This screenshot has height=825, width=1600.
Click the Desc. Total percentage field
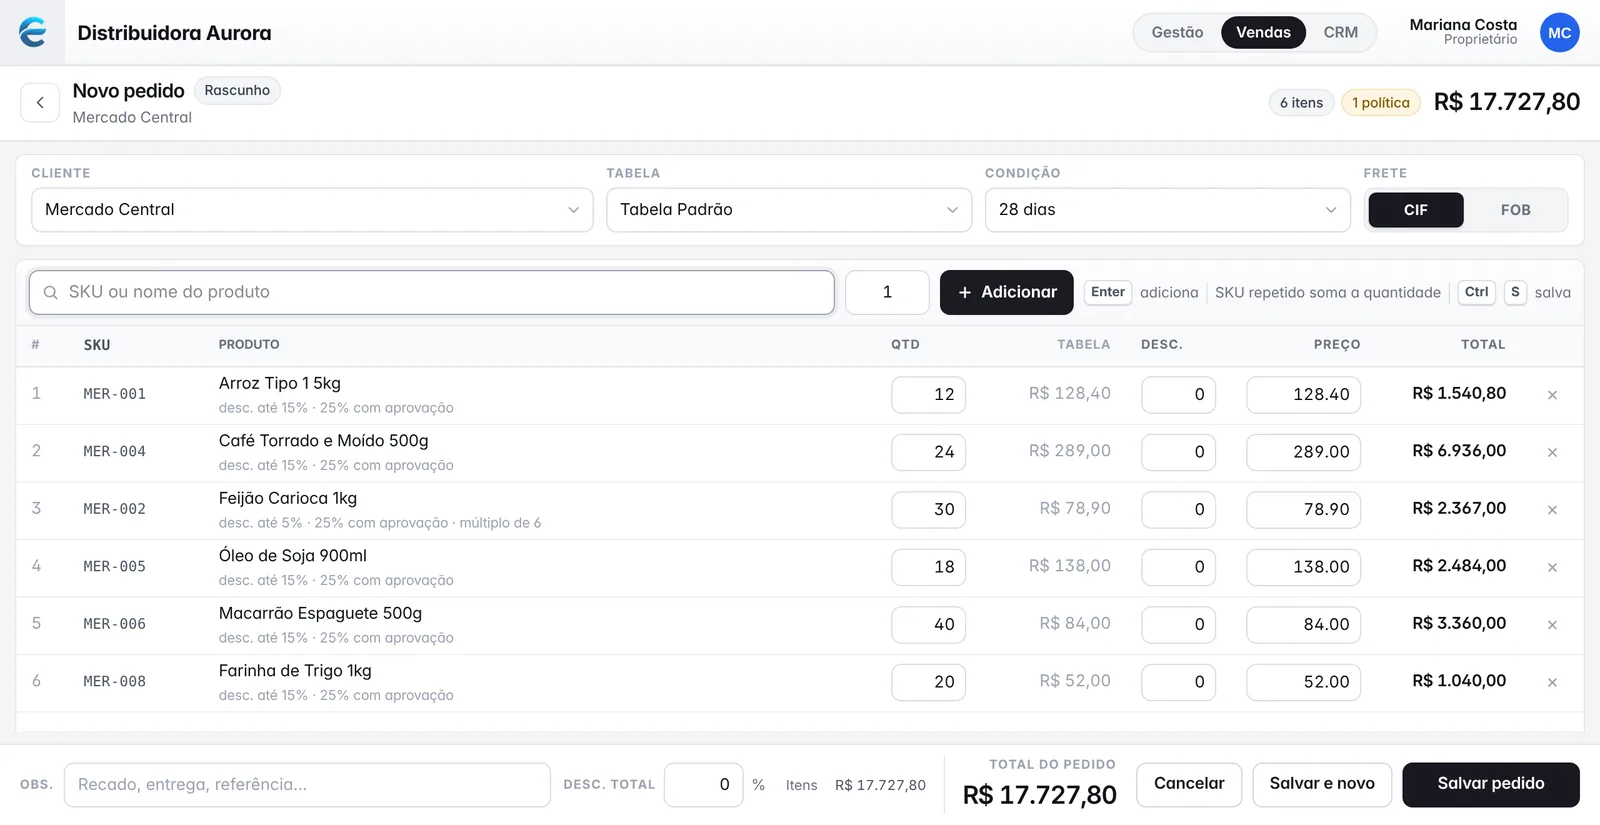703,785
